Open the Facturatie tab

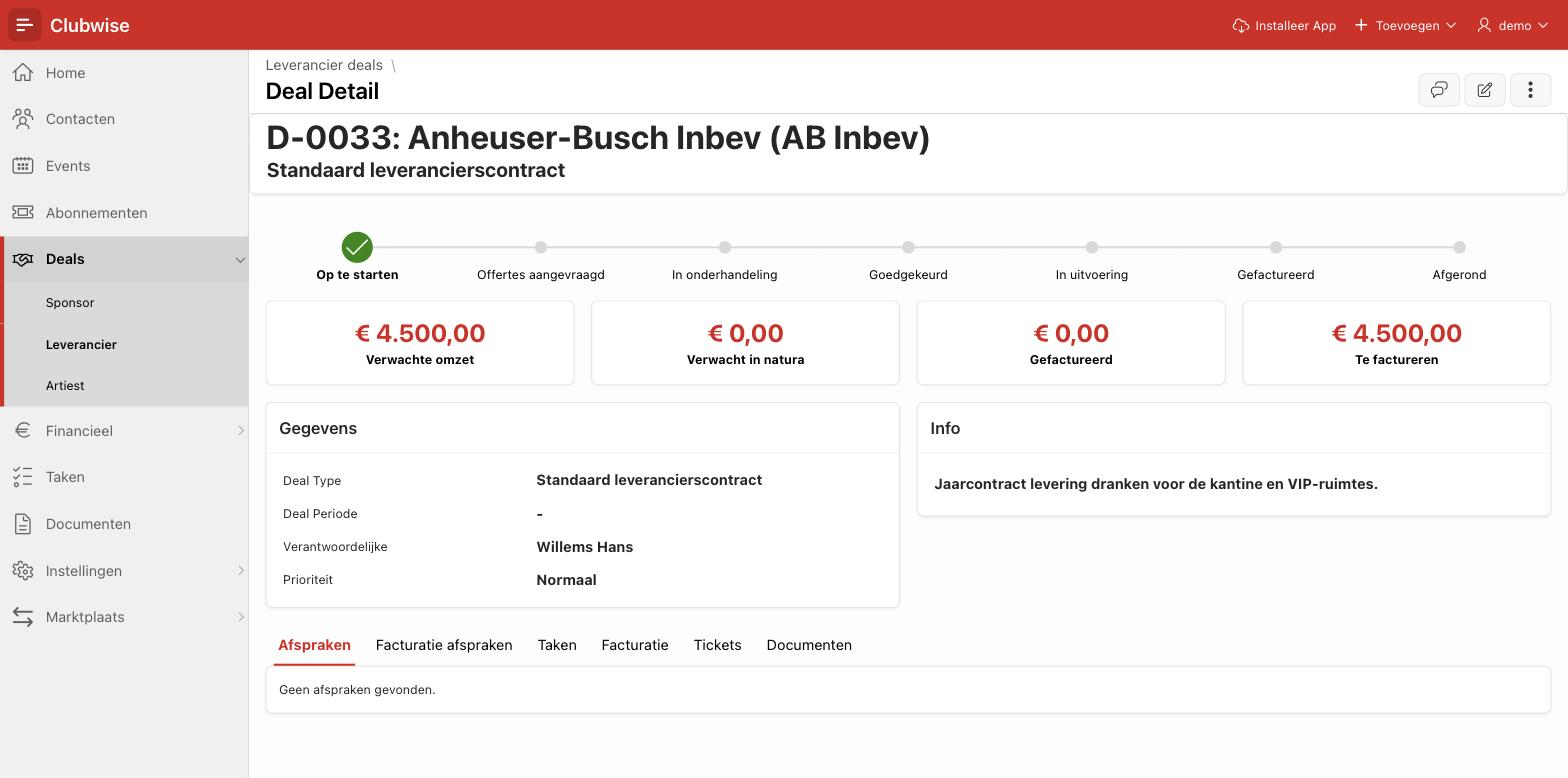coord(635,645)
